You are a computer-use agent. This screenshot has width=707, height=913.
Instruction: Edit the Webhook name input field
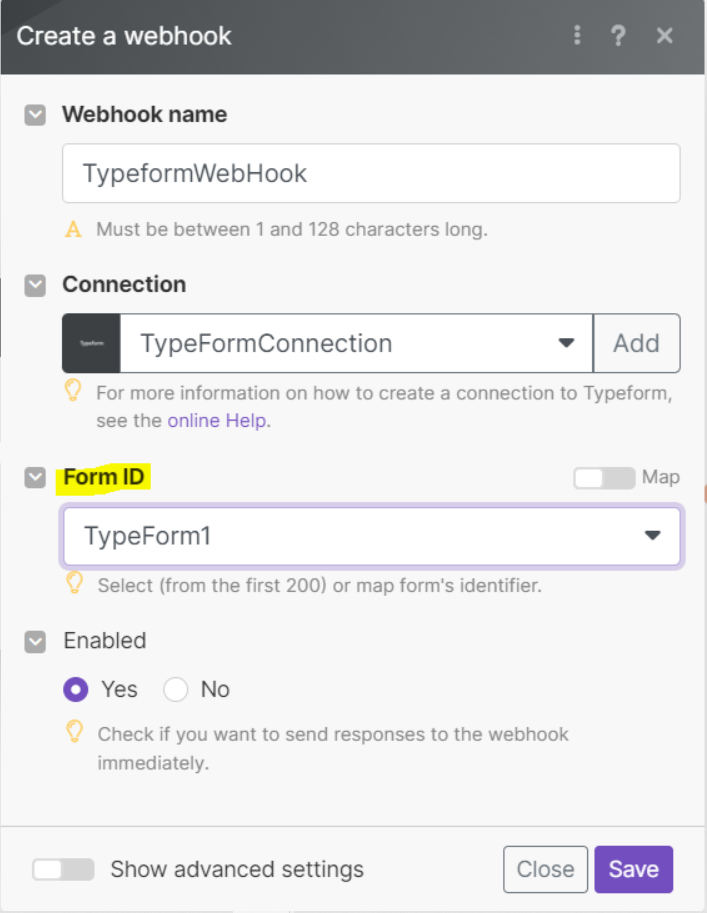(371, 174)
